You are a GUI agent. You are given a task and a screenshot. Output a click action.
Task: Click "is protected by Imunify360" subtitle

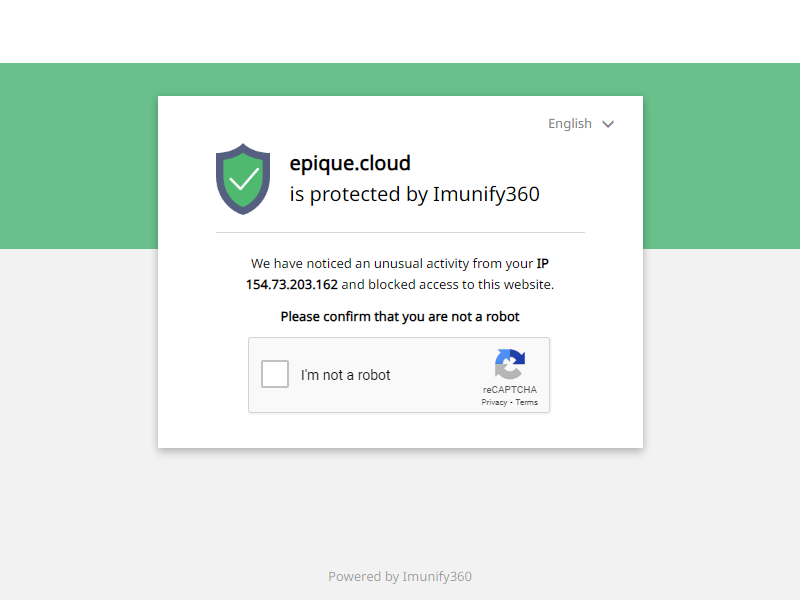point(414,194)
